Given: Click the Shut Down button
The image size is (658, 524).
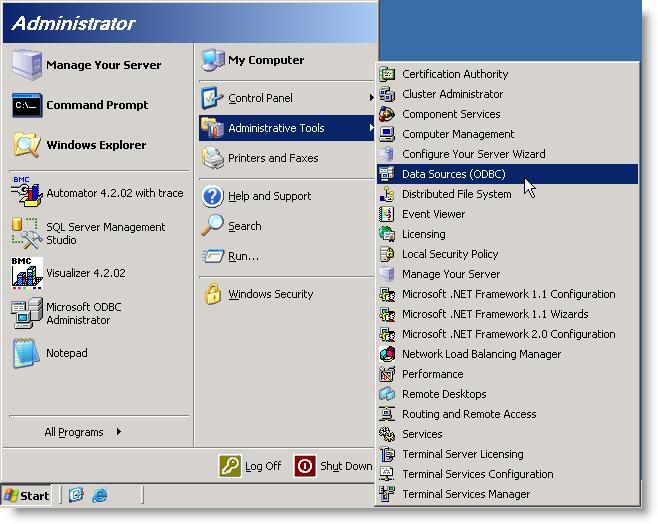Looking at the screenshot, I should point(334,466).
